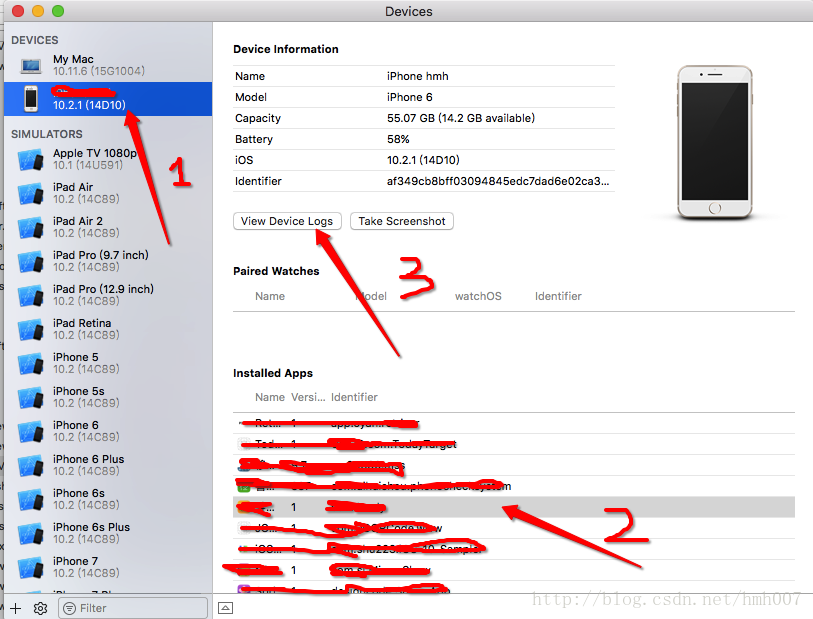Add a device with the plus button

16,608
